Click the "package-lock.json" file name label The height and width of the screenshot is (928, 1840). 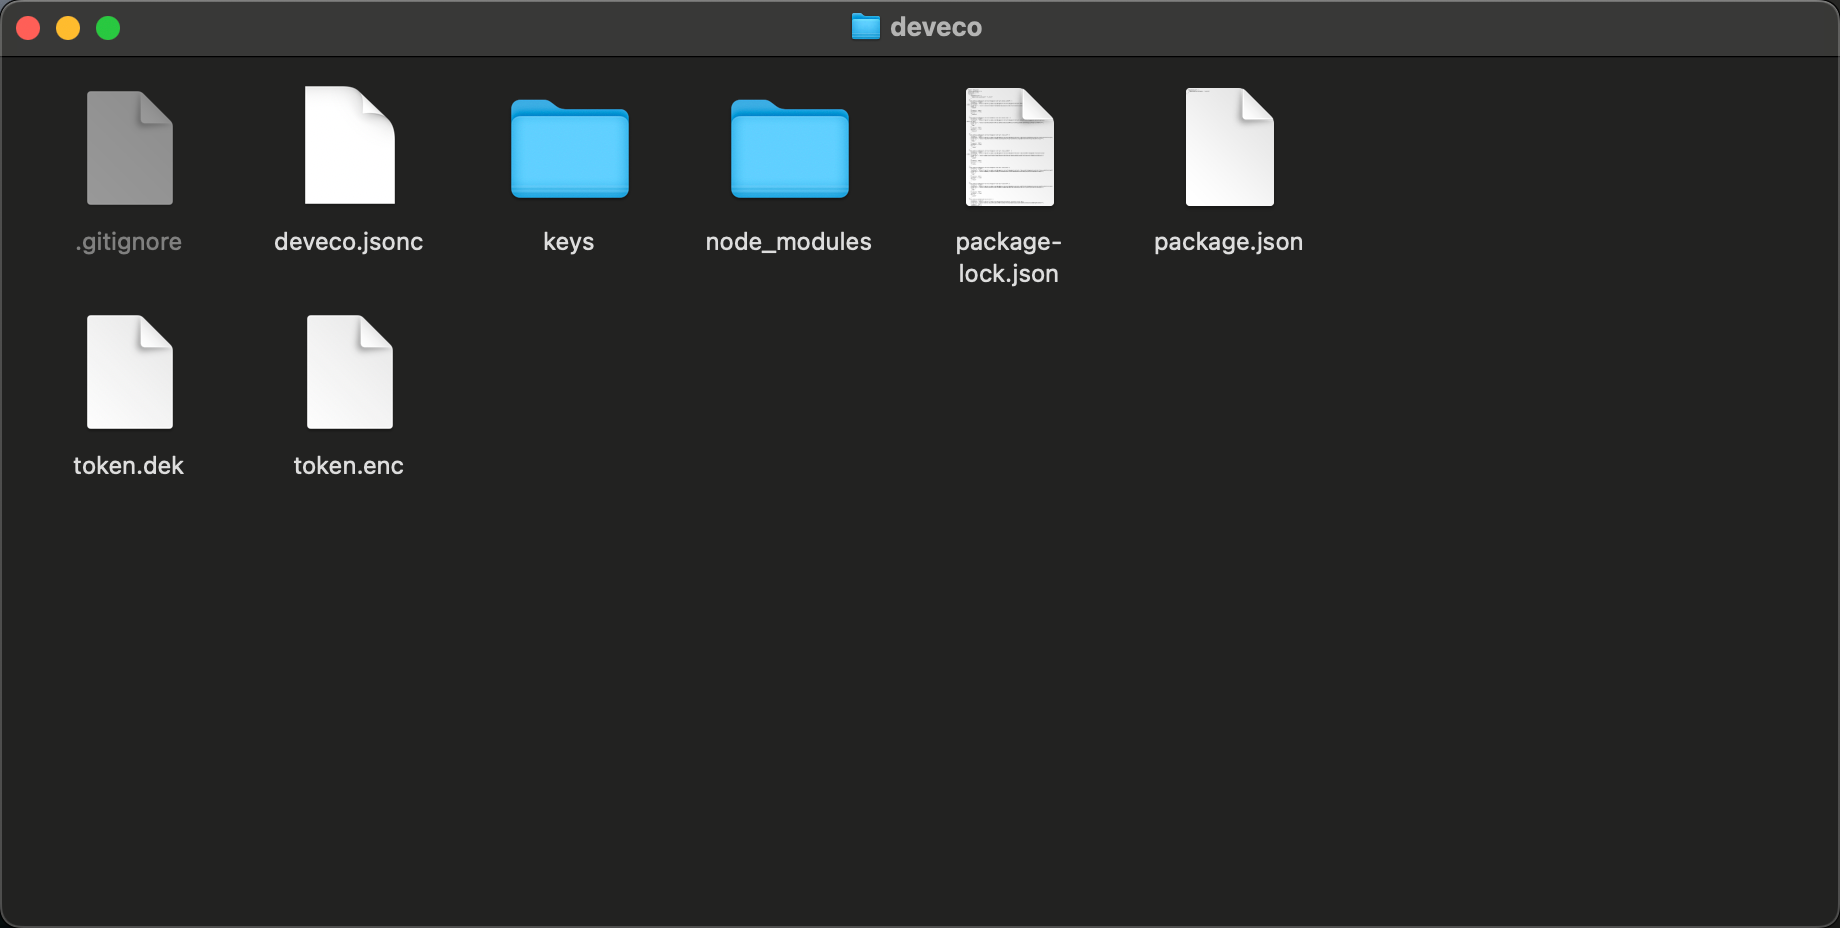[1008, 258]
